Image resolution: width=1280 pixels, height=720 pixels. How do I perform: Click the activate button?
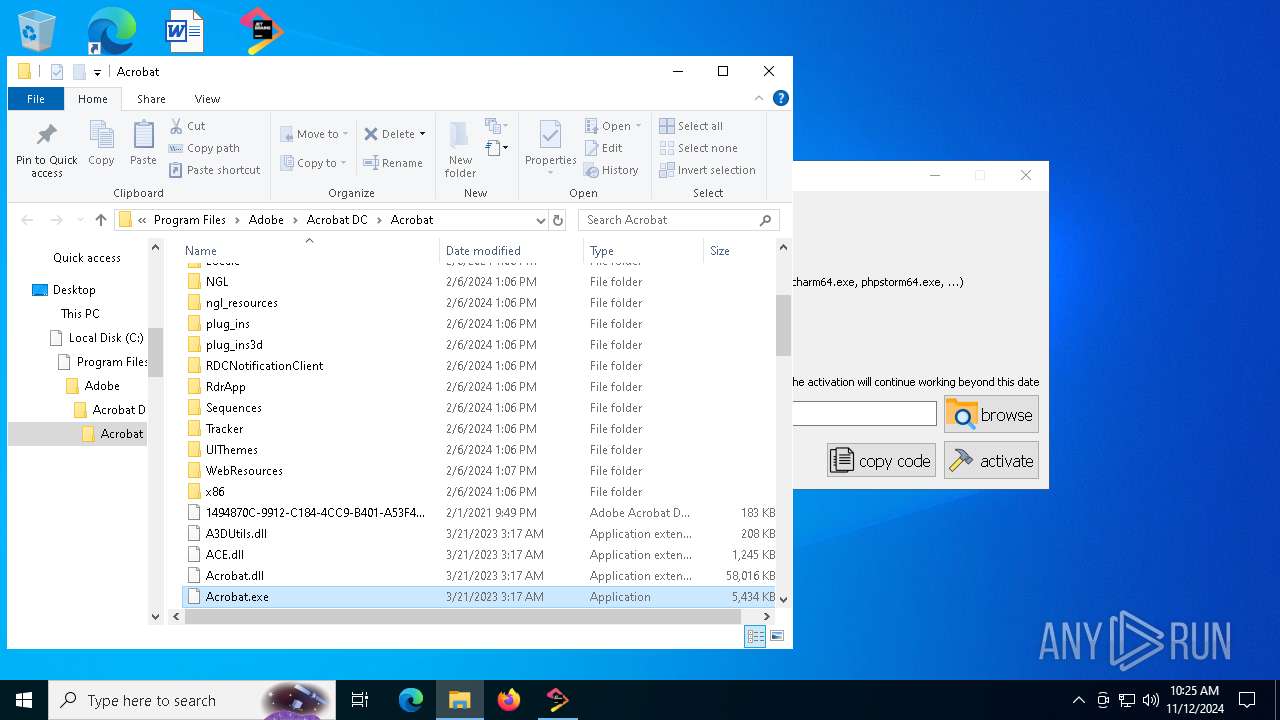click(x=991, y=460)
